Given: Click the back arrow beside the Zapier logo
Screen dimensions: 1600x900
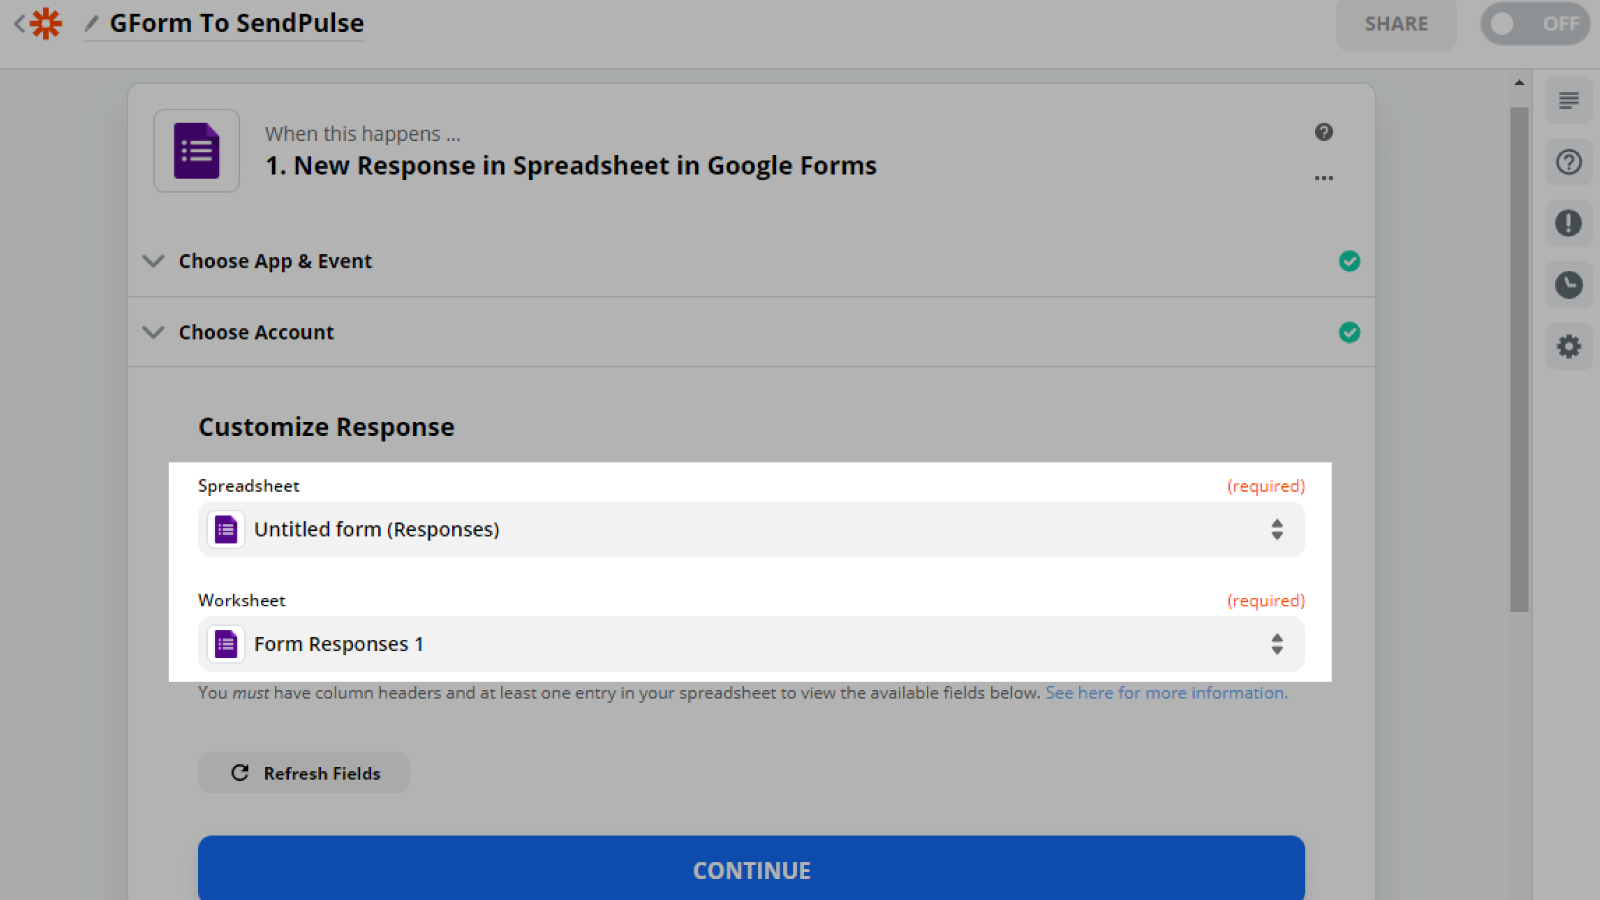Looking at the screenshot, I should pyautogui.click(x=19, y=23).
